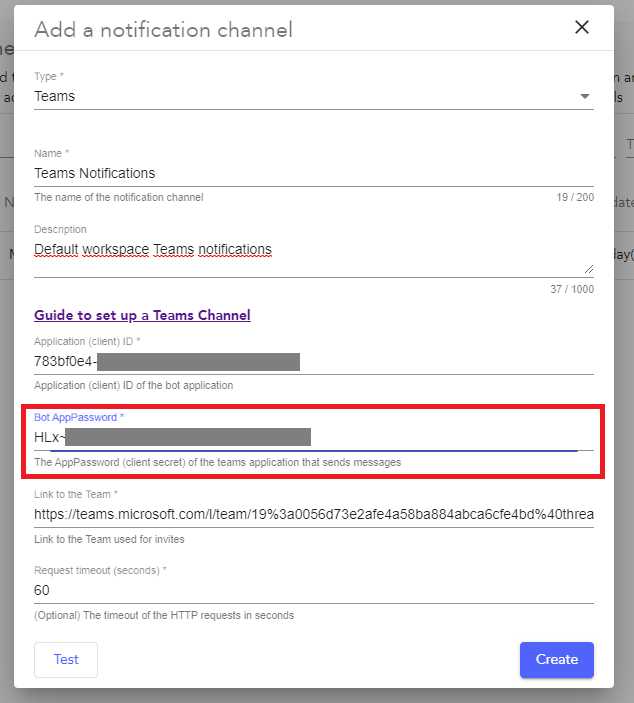
Task: Edit the Description text area
Action: [314, 258]
